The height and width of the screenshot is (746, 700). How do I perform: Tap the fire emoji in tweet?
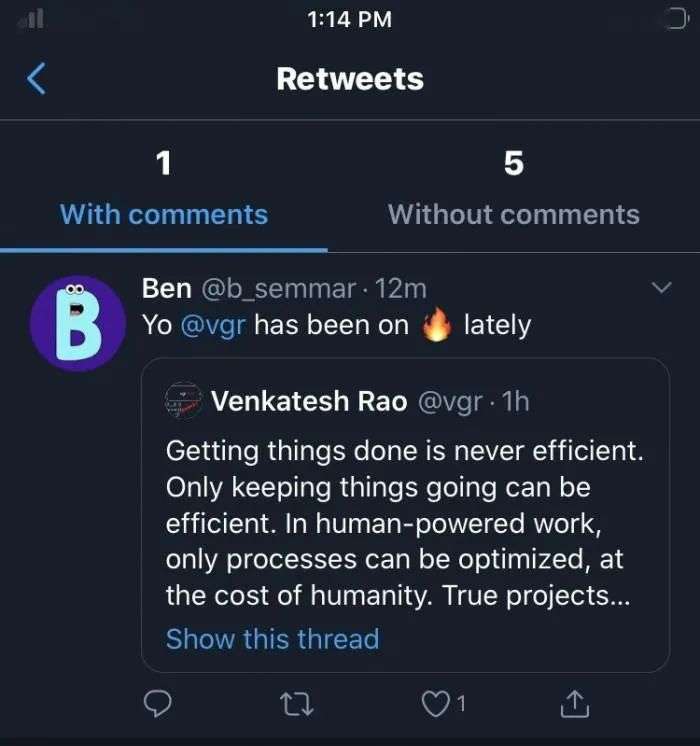click(x=435, y=324)
